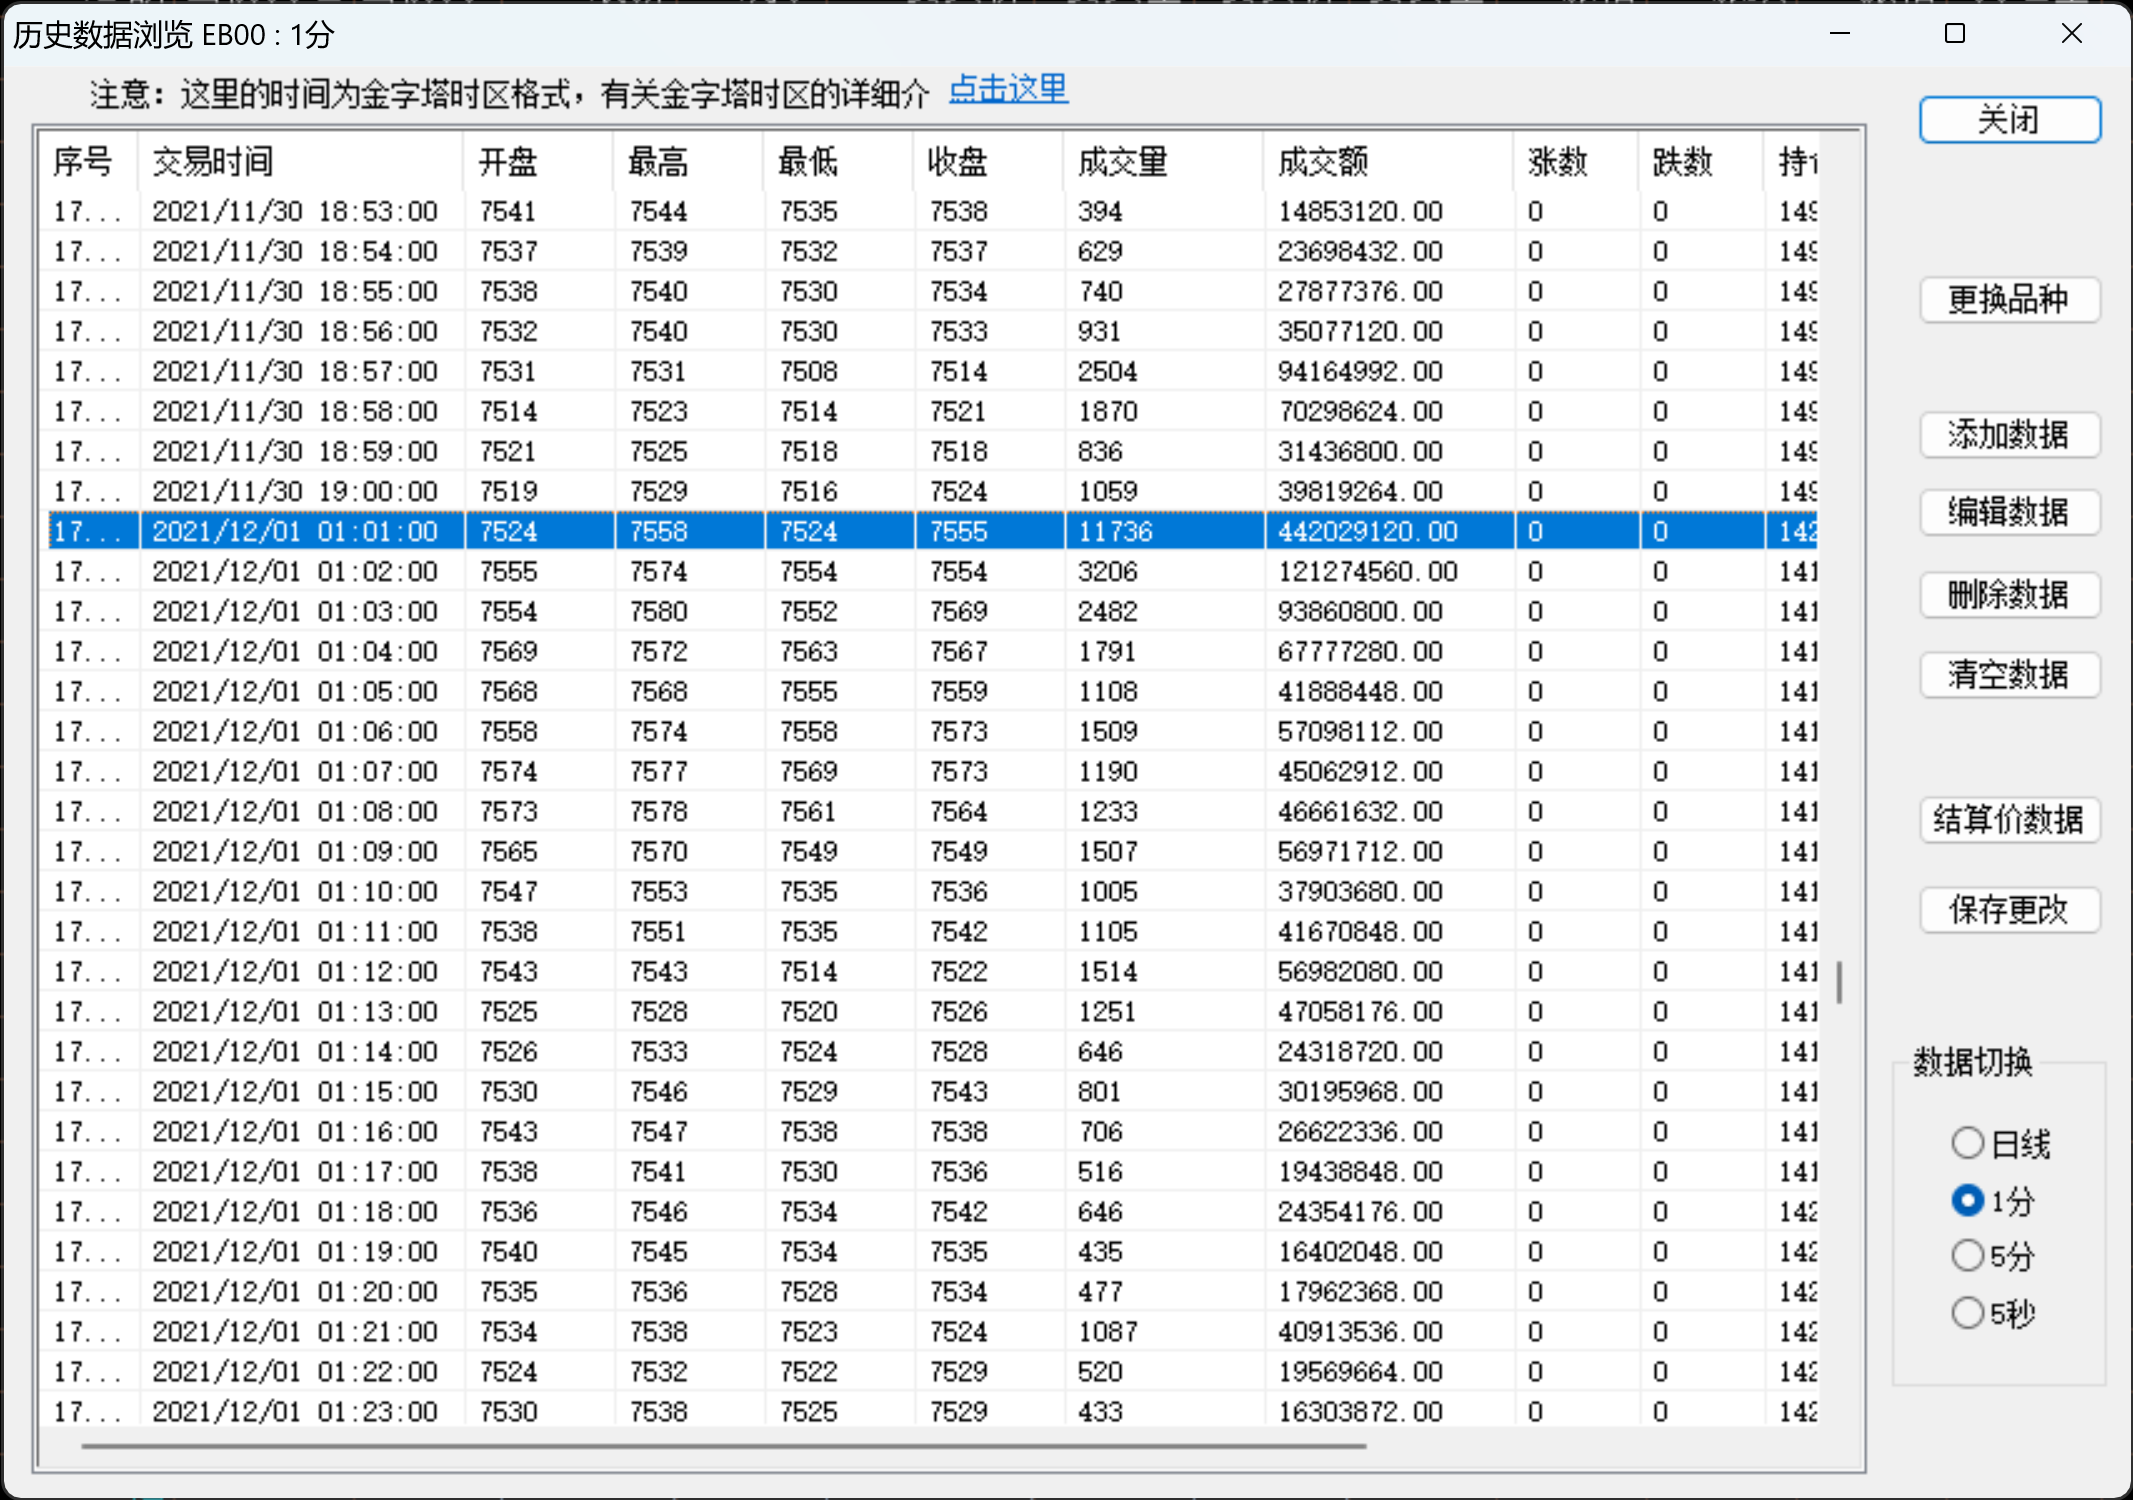Click 保存更改 to save changes
This screenshot has height=1500, width=2133.
click(x=2009, y=910)
